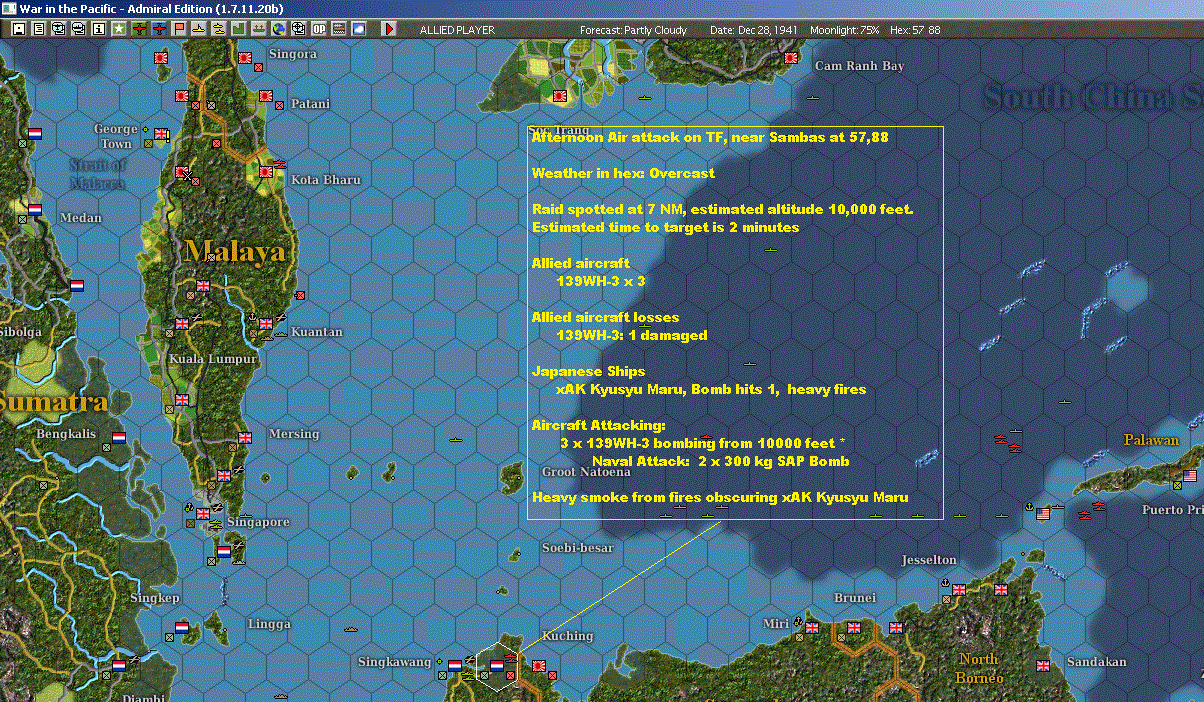Image resolution: width=1204 pixels, height=702 pixels.
Task: Click the George Town label
Action: pos(116,136)
